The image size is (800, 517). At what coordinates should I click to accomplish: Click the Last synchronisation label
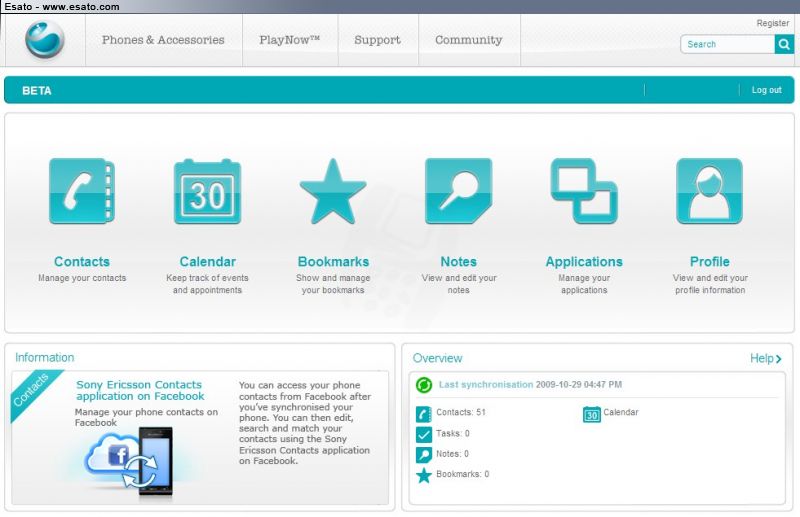point(486,384)
